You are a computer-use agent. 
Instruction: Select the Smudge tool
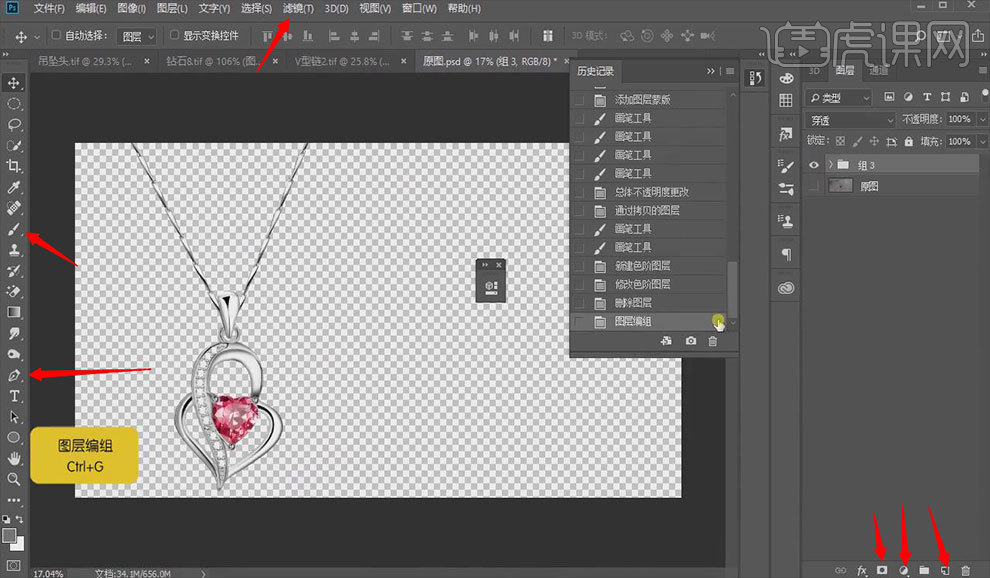(13, 333)
